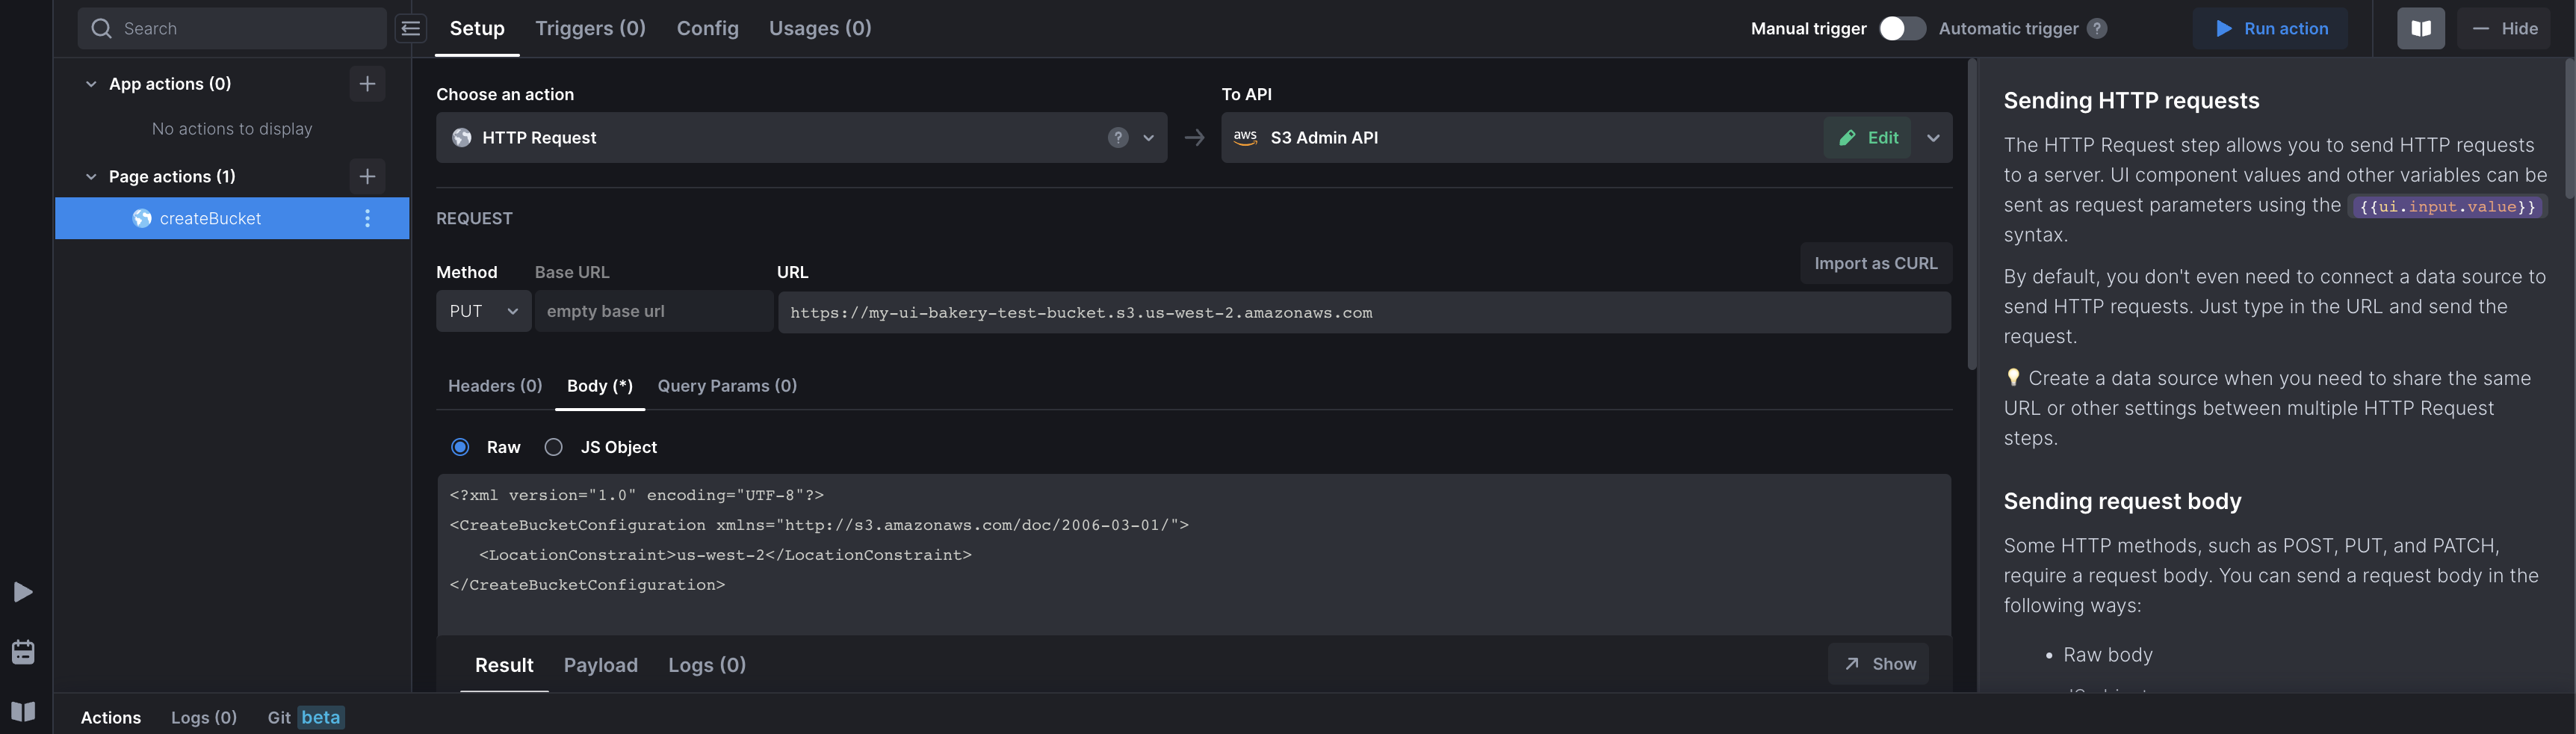Click the 'Raw body' bullet item
The image size is (2576, 734).
[2108, 655]
